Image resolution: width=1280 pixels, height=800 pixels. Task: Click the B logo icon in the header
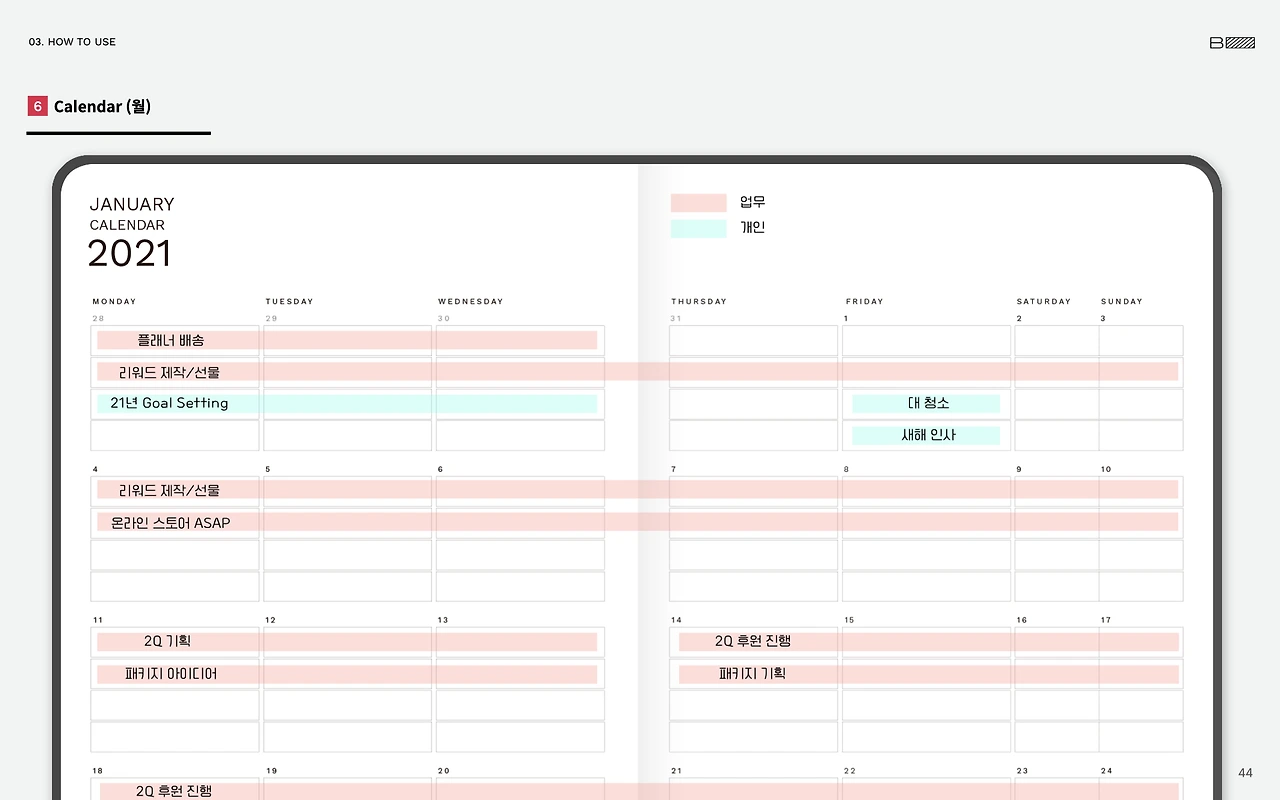1232,43
